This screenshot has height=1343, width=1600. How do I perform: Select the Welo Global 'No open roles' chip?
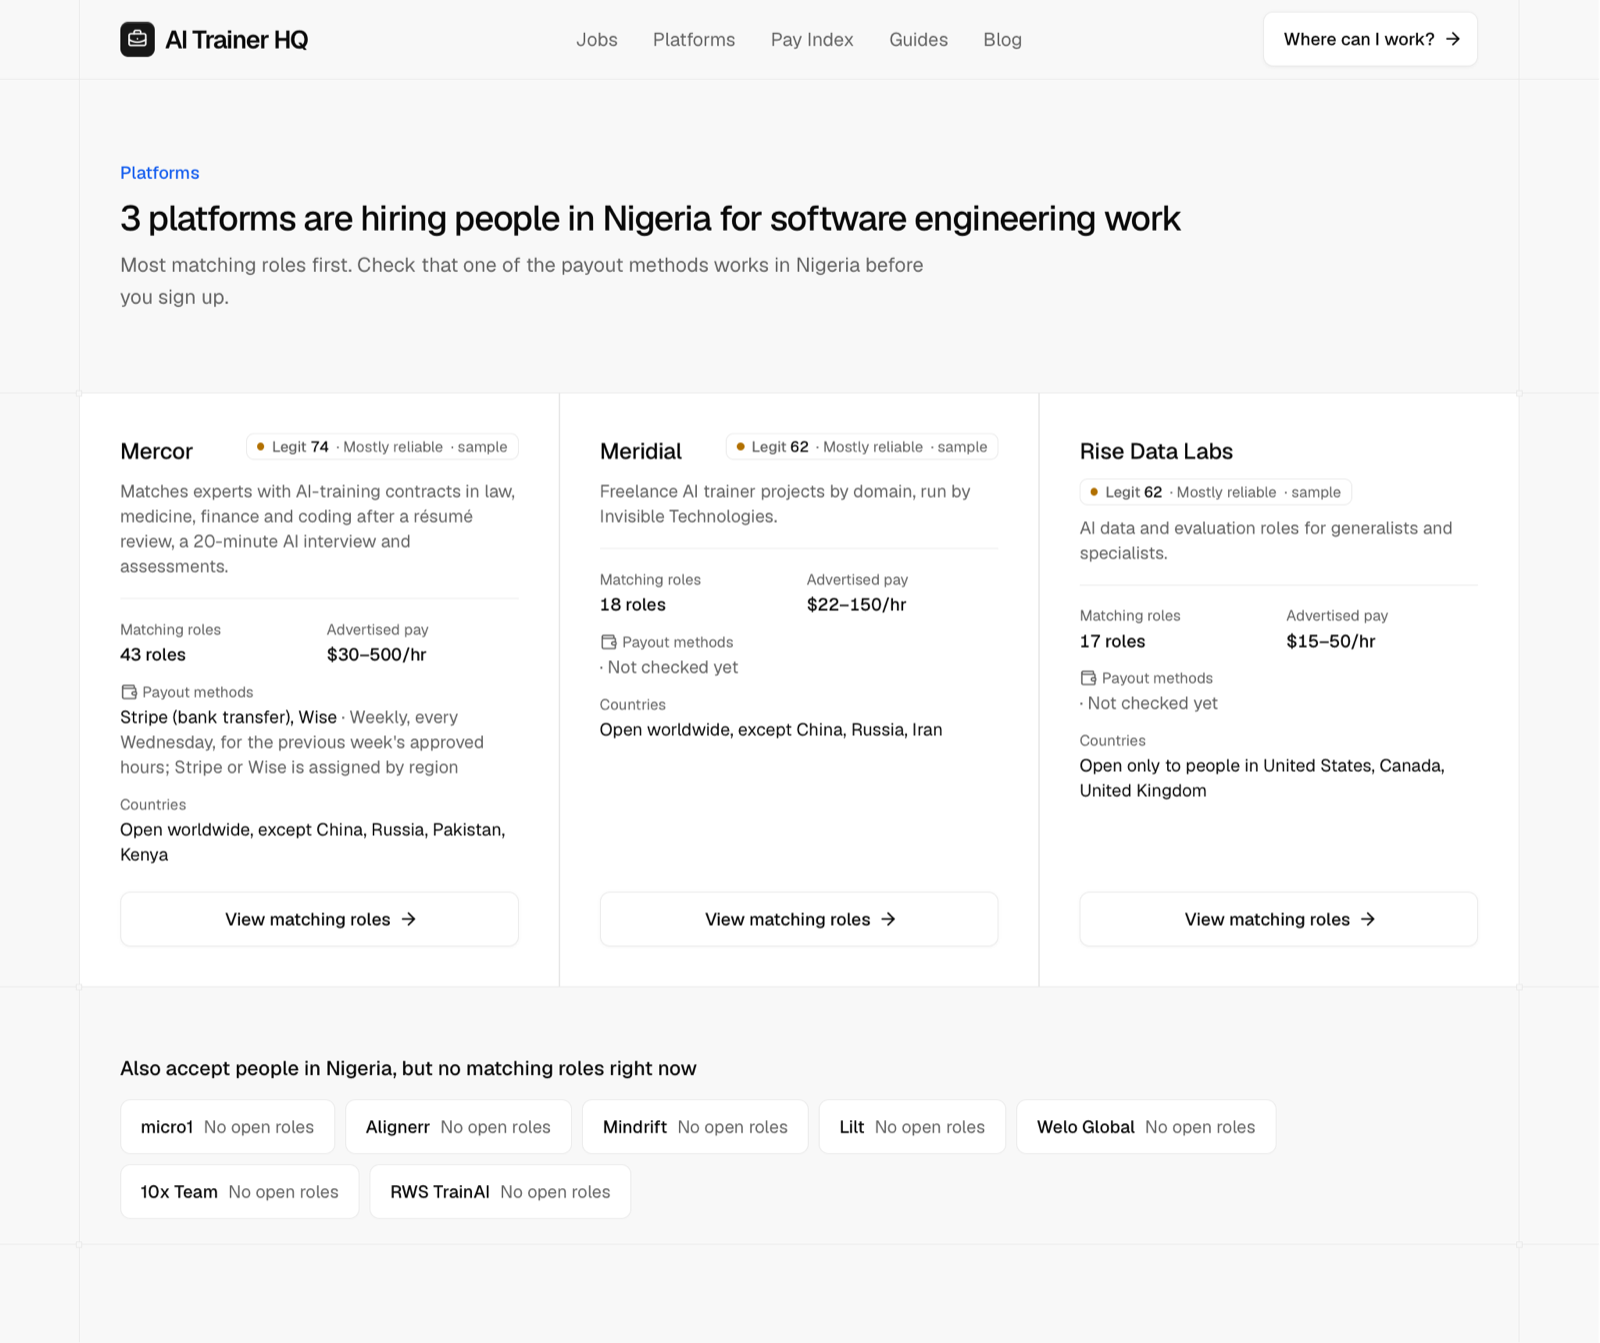1146,1127
